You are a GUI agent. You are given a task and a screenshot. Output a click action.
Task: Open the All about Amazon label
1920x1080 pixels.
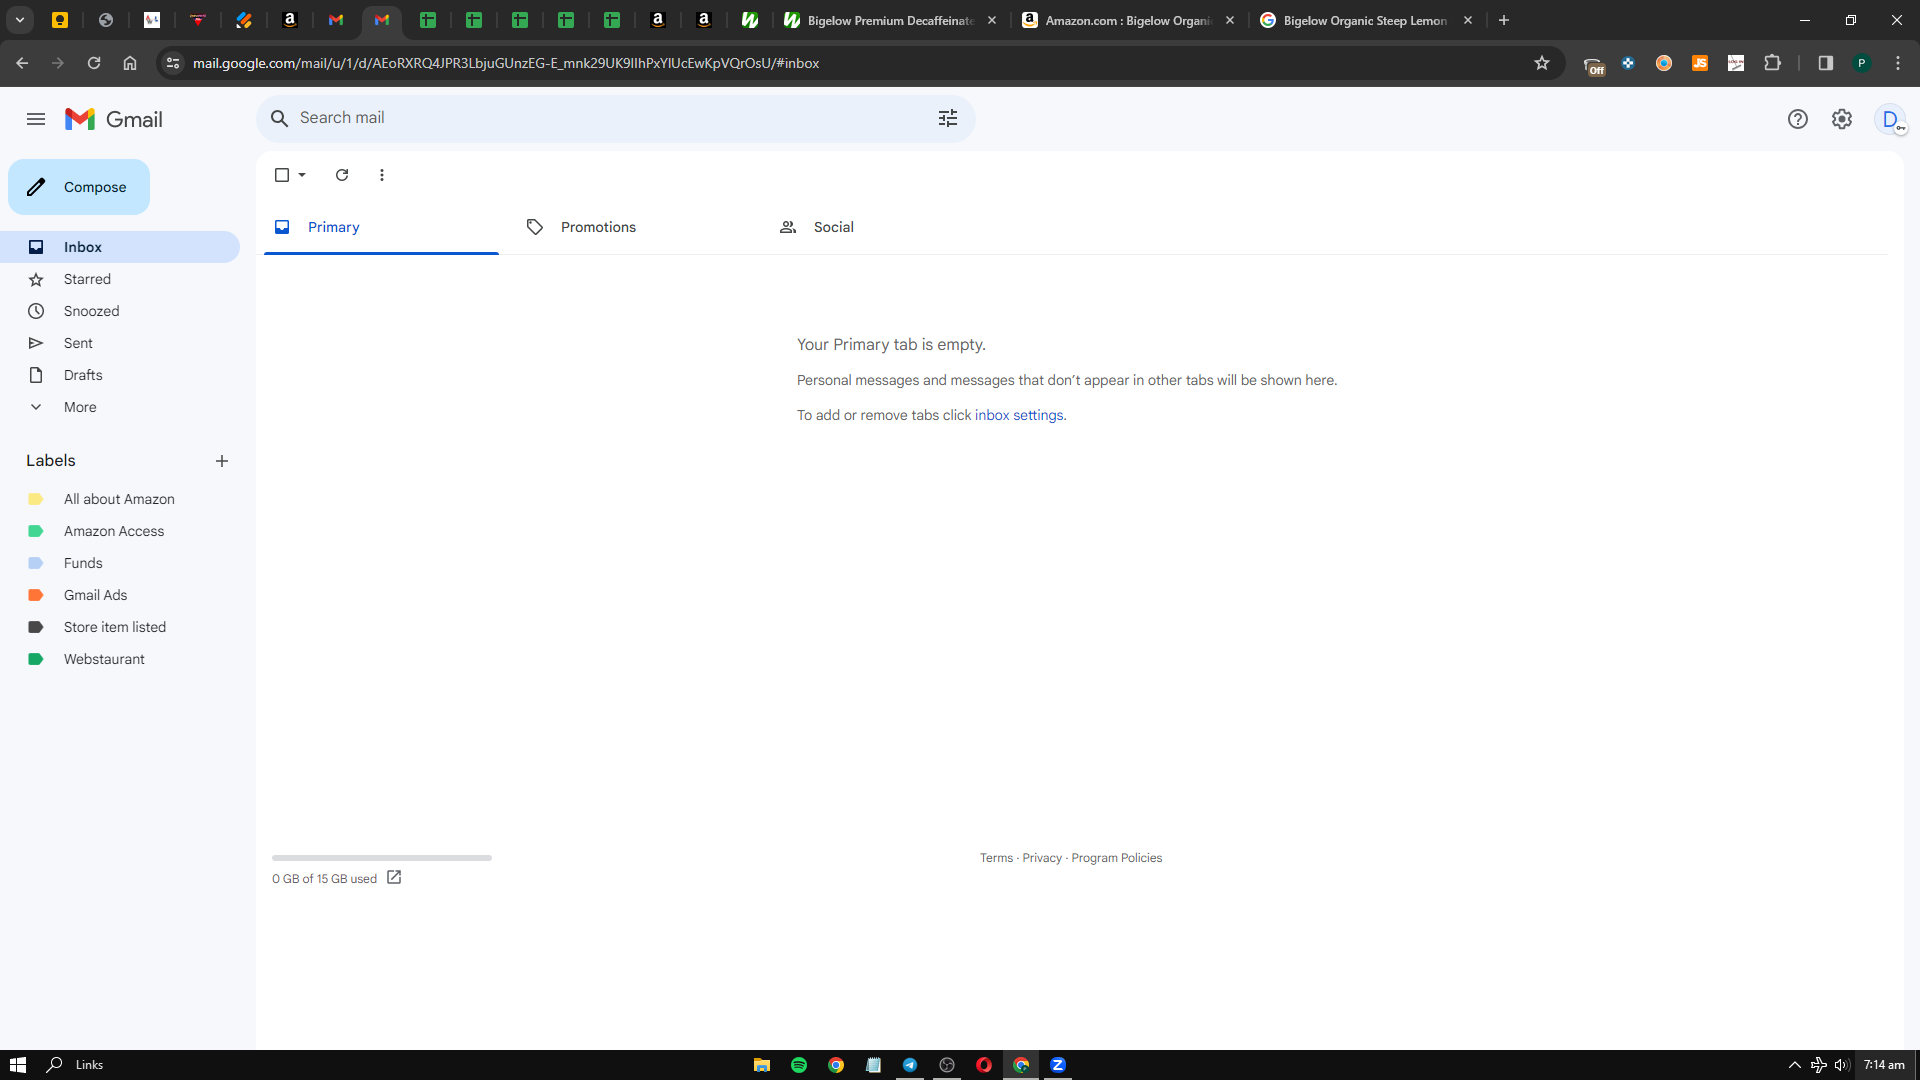tap(120, 499)
